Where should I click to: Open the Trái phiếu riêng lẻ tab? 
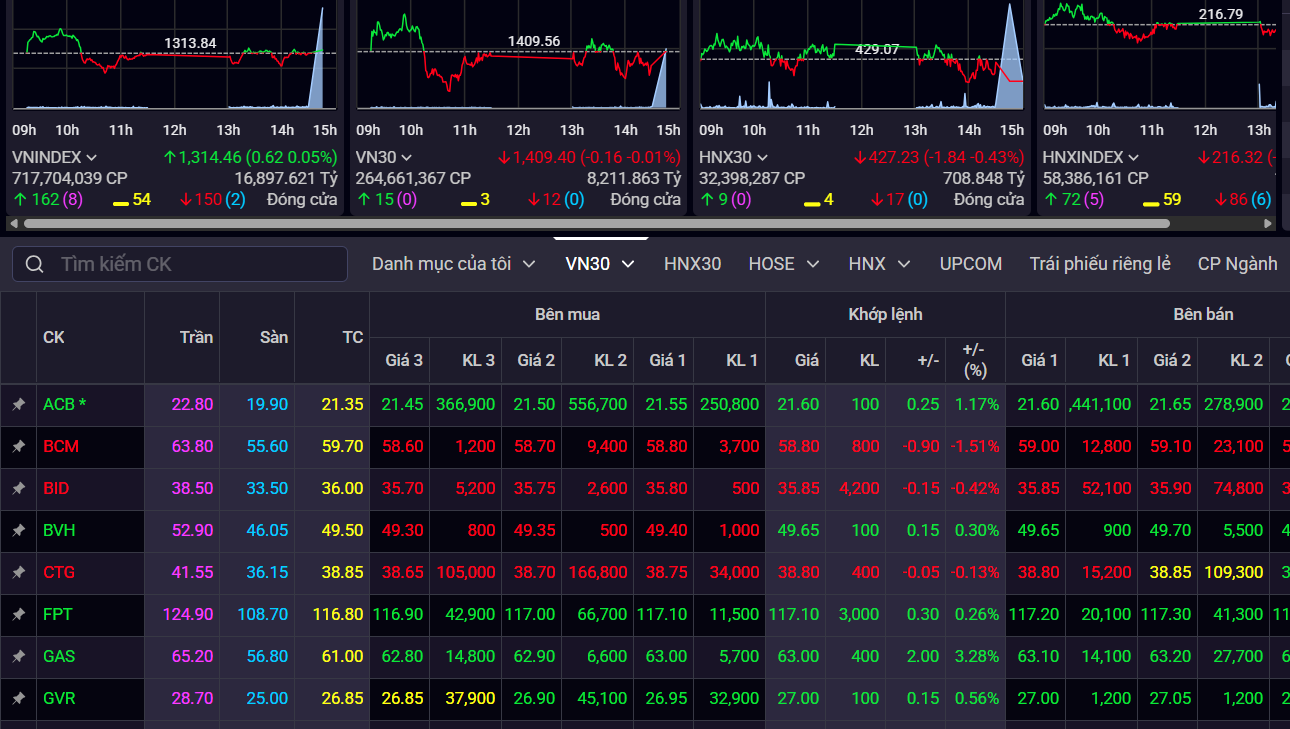[x=1100, y=264]
